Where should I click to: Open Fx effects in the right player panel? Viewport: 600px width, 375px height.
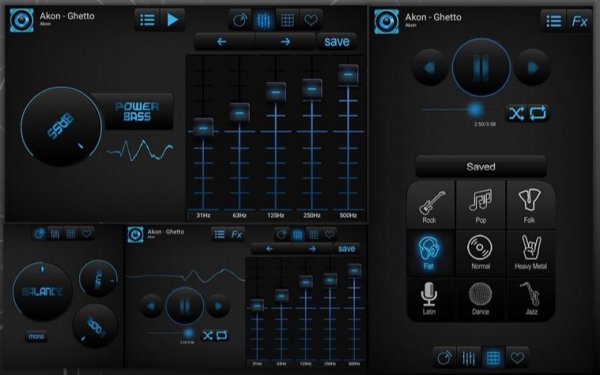click(x=579, y=21)
